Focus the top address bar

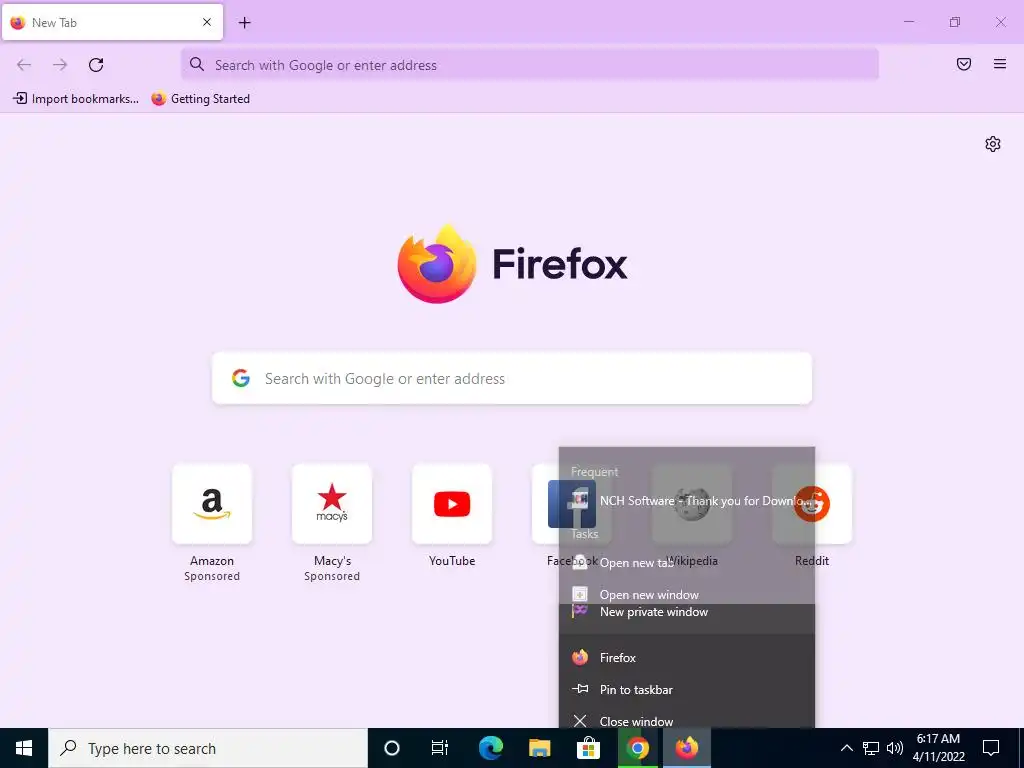[530, 65]
